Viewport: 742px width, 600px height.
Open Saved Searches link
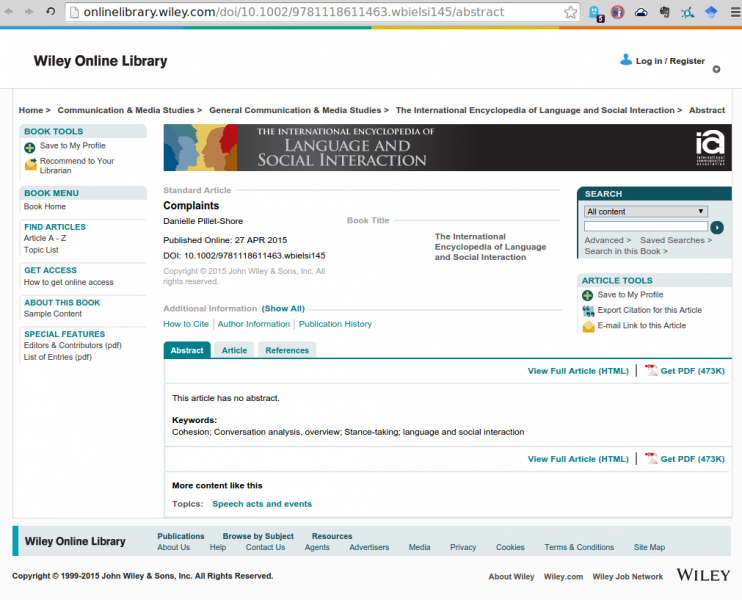coord(676,240)
